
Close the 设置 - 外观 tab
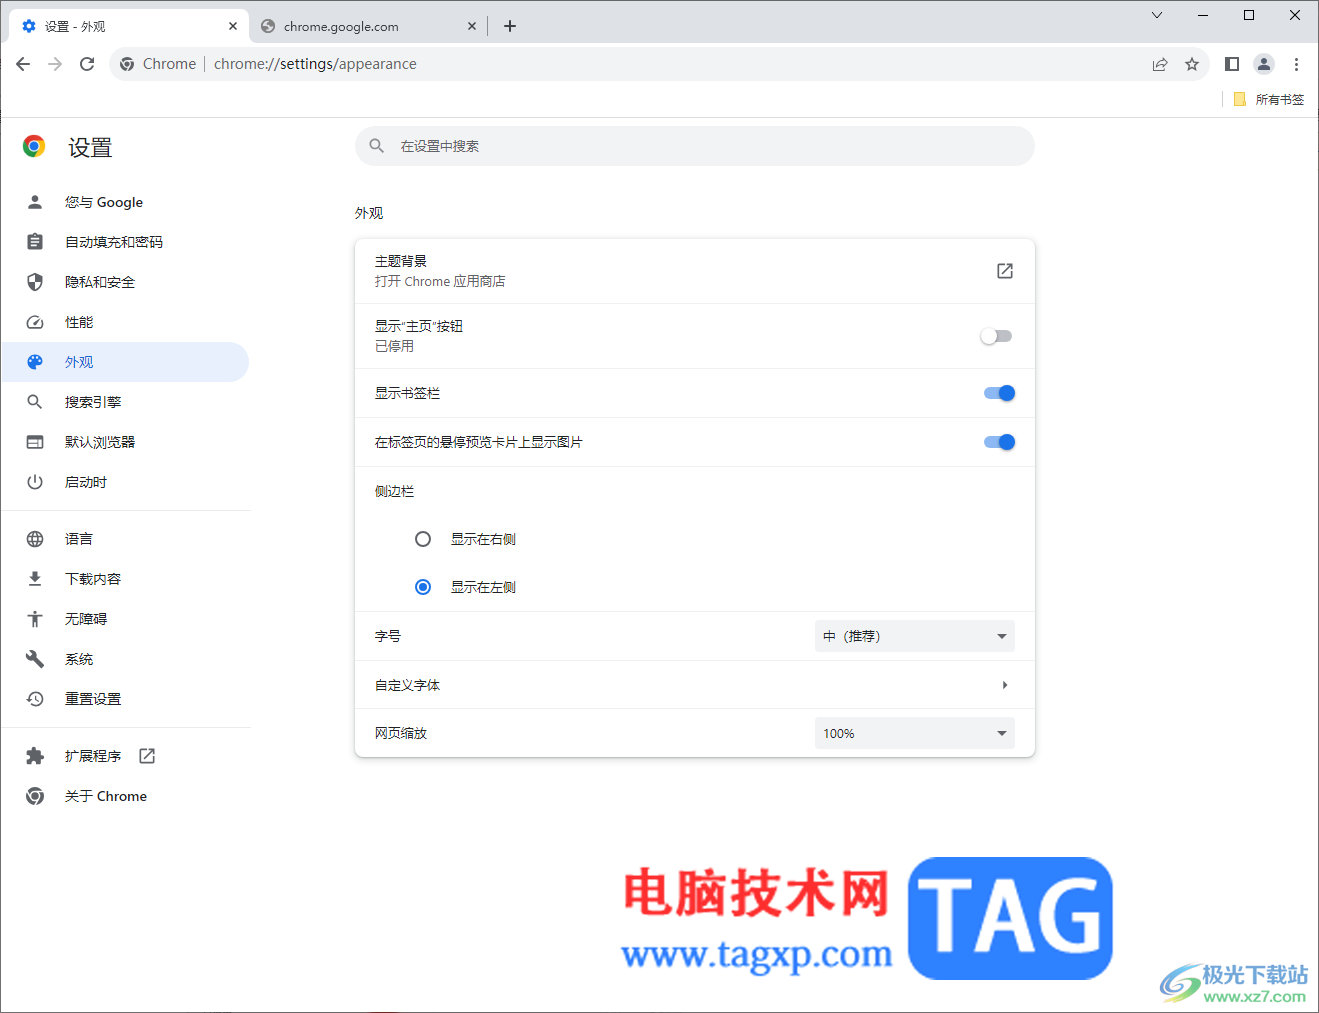point(233,26)
